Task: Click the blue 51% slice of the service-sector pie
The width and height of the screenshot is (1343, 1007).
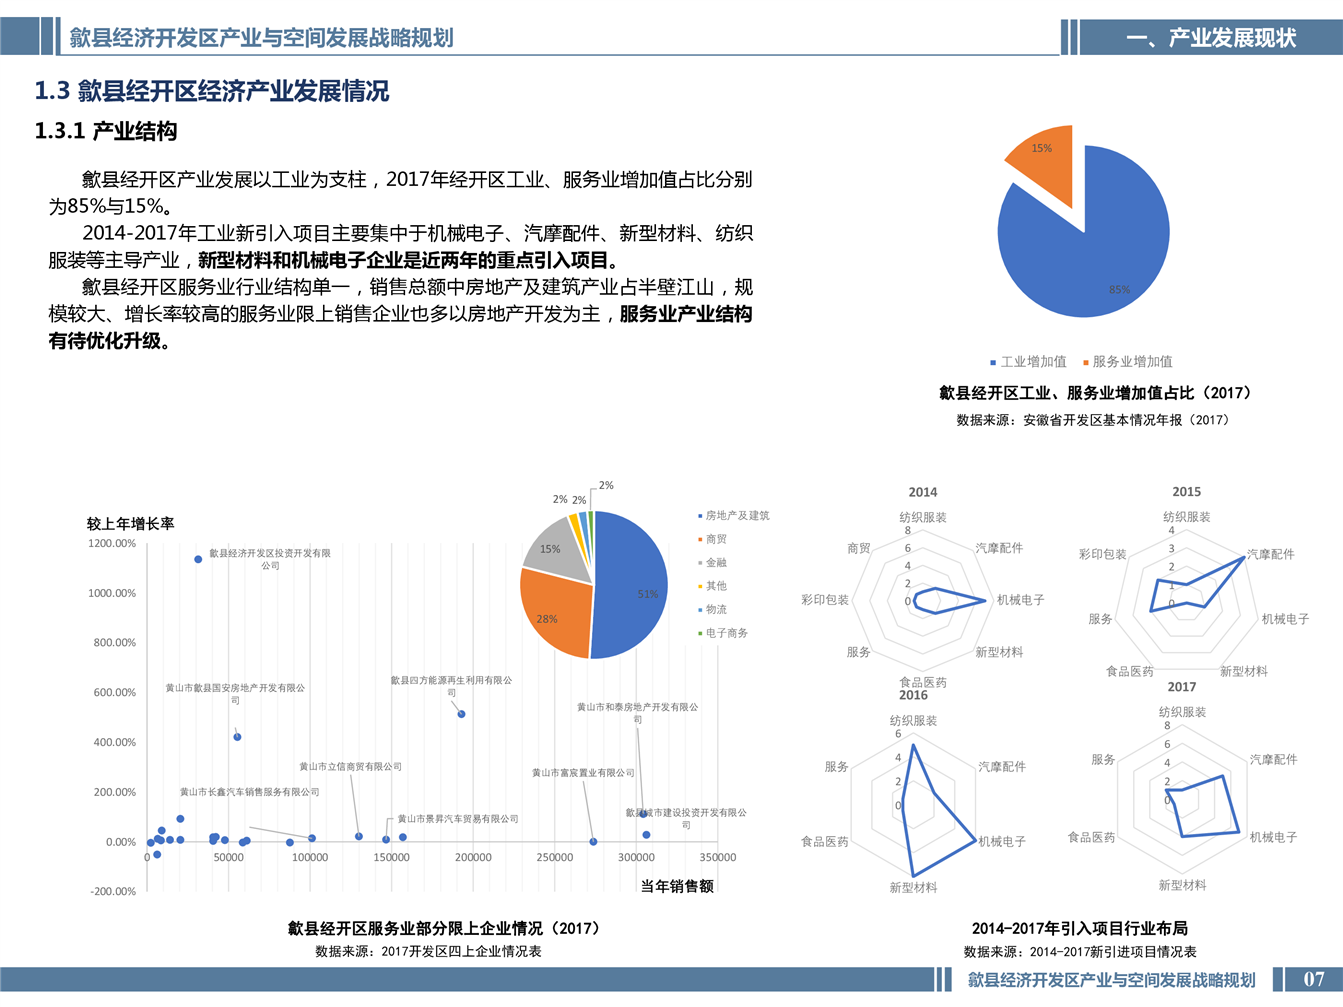Action: tap(632, 585)
